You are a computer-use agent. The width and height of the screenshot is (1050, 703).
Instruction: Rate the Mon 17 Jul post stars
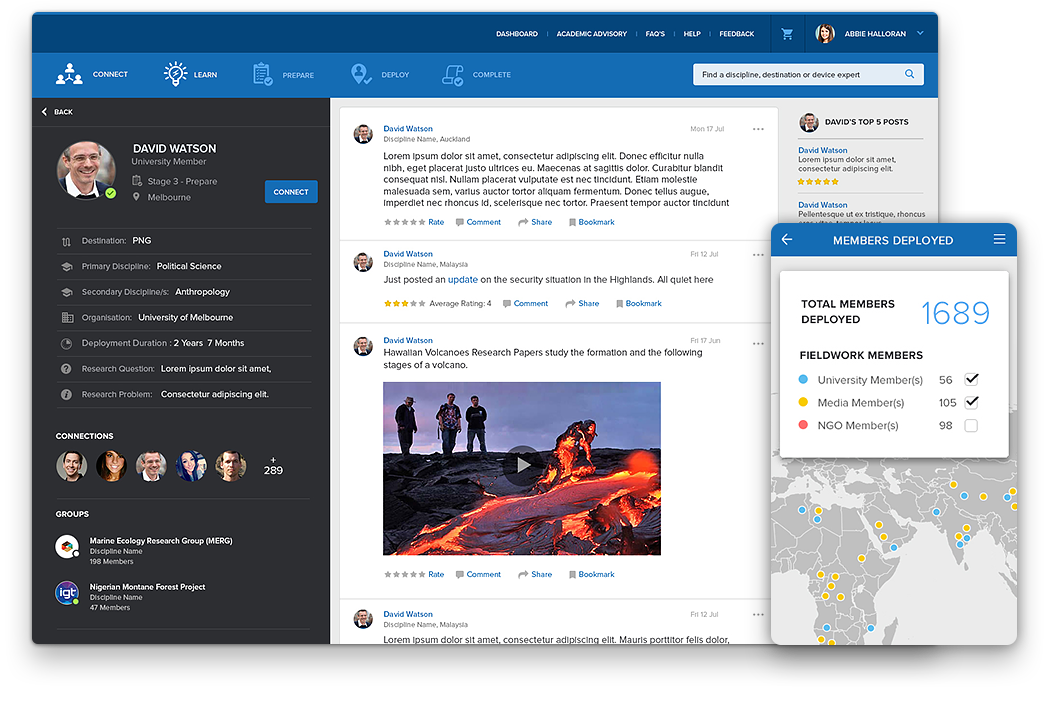pos(404,222)
